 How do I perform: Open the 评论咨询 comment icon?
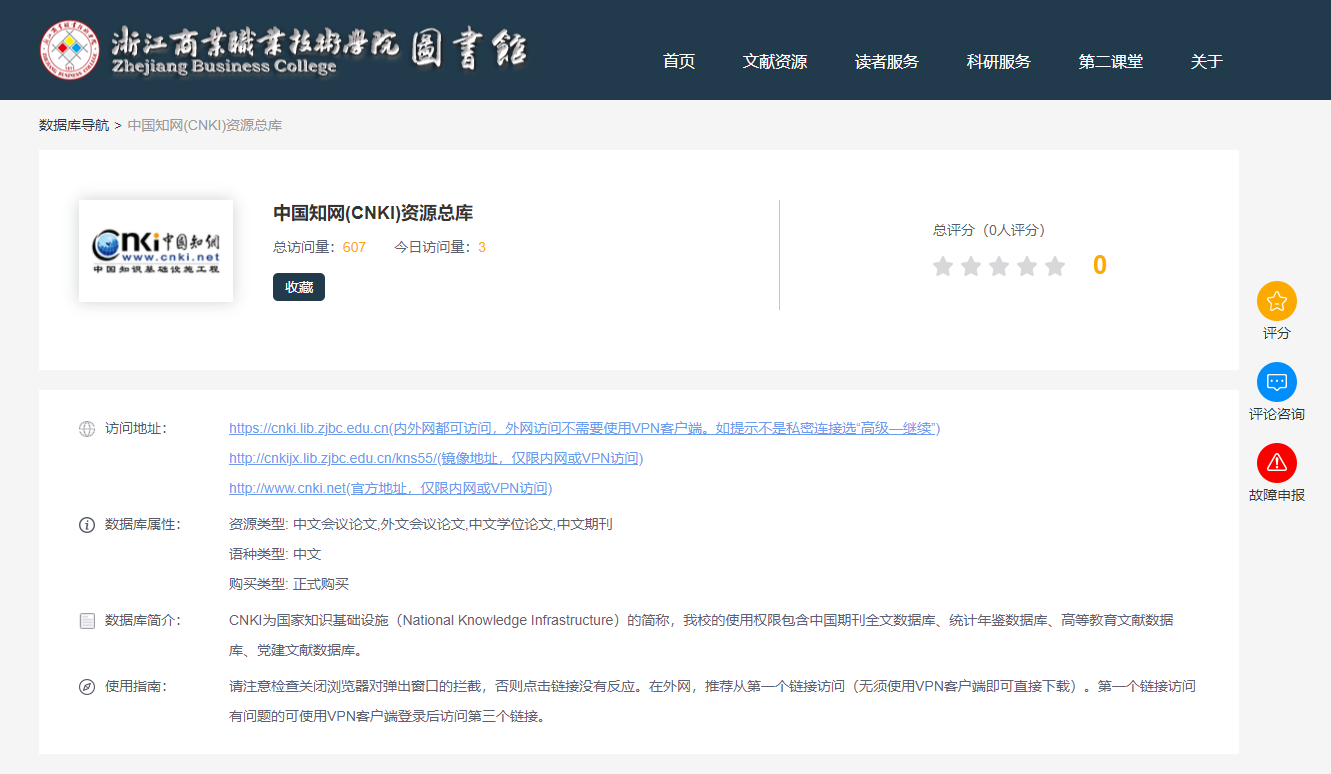click(1276, 381)
